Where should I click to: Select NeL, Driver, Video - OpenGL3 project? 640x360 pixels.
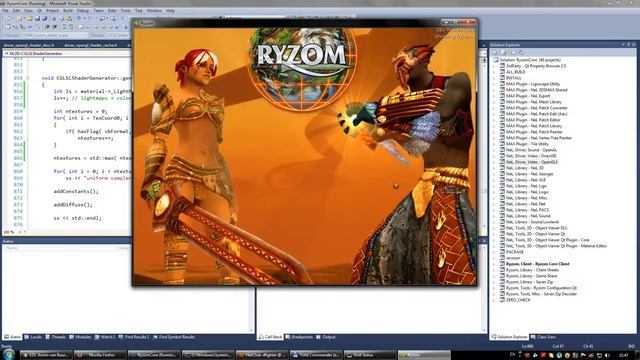pos(531,162)
